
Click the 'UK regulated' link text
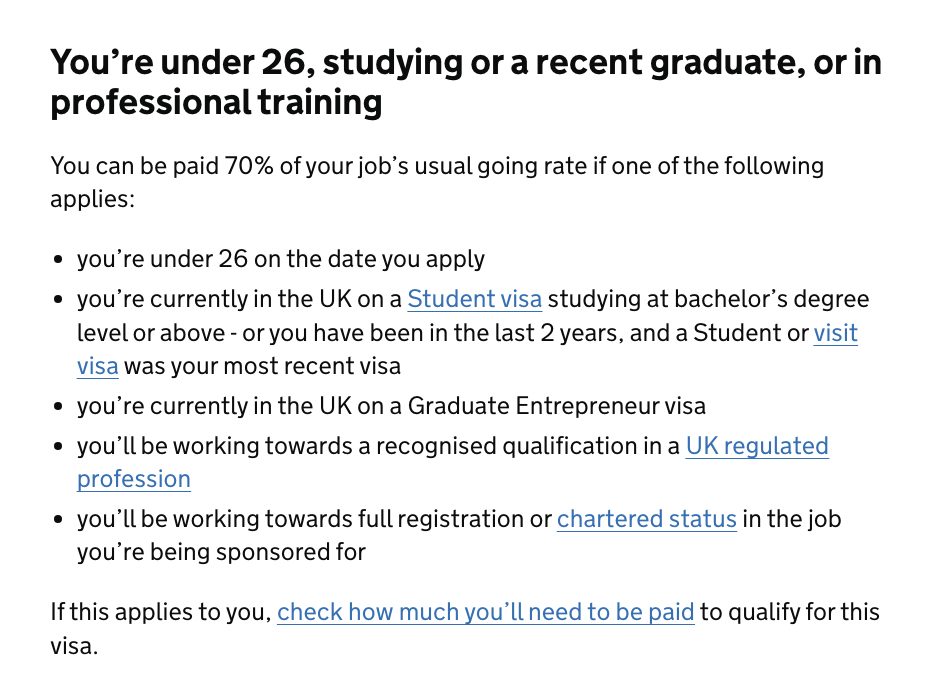click(757, 446)
